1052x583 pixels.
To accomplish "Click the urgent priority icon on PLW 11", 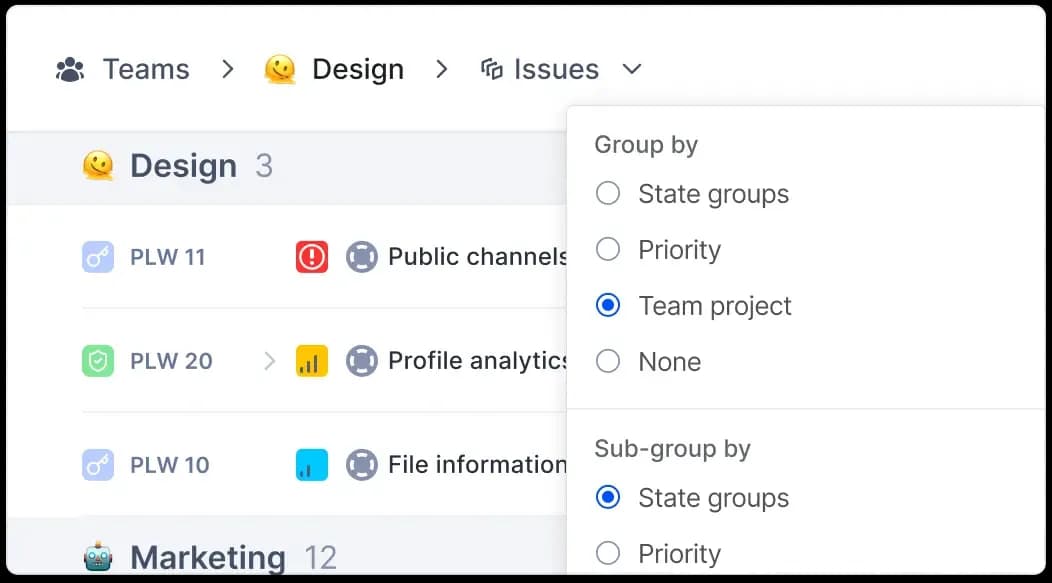I will coord(311,256).
